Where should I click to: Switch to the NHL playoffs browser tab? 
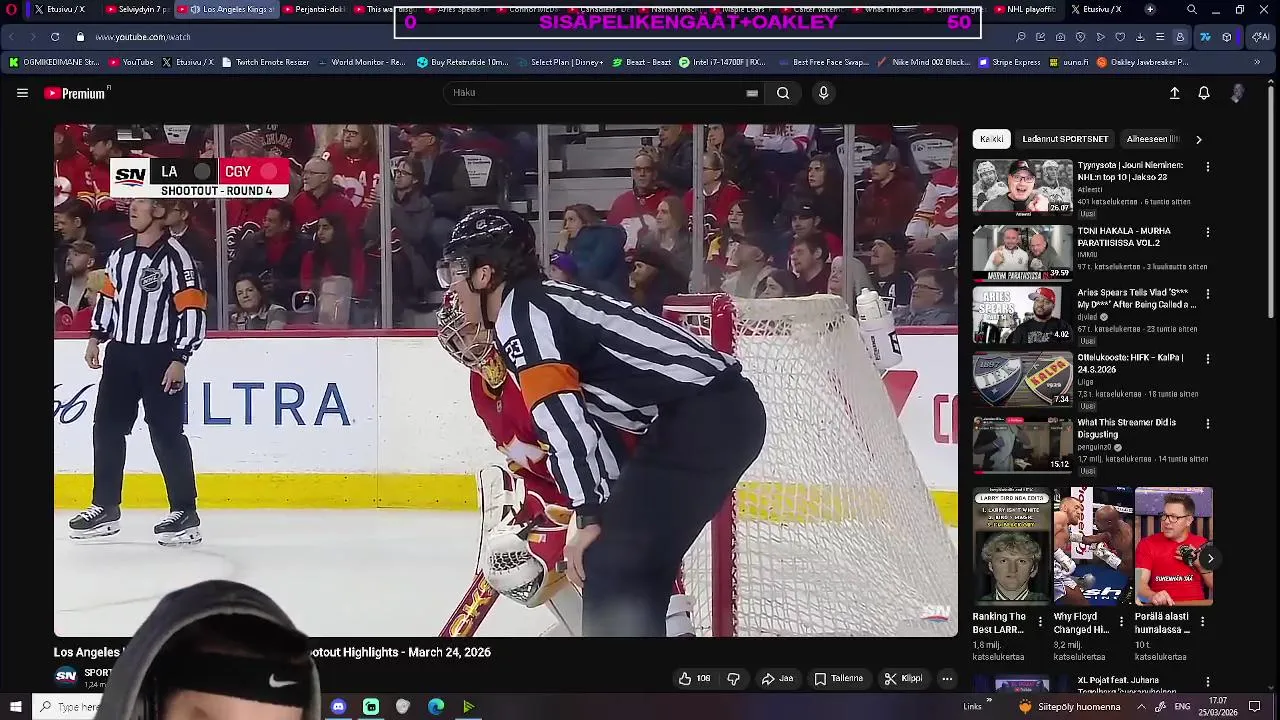(x=1023, y=9)
